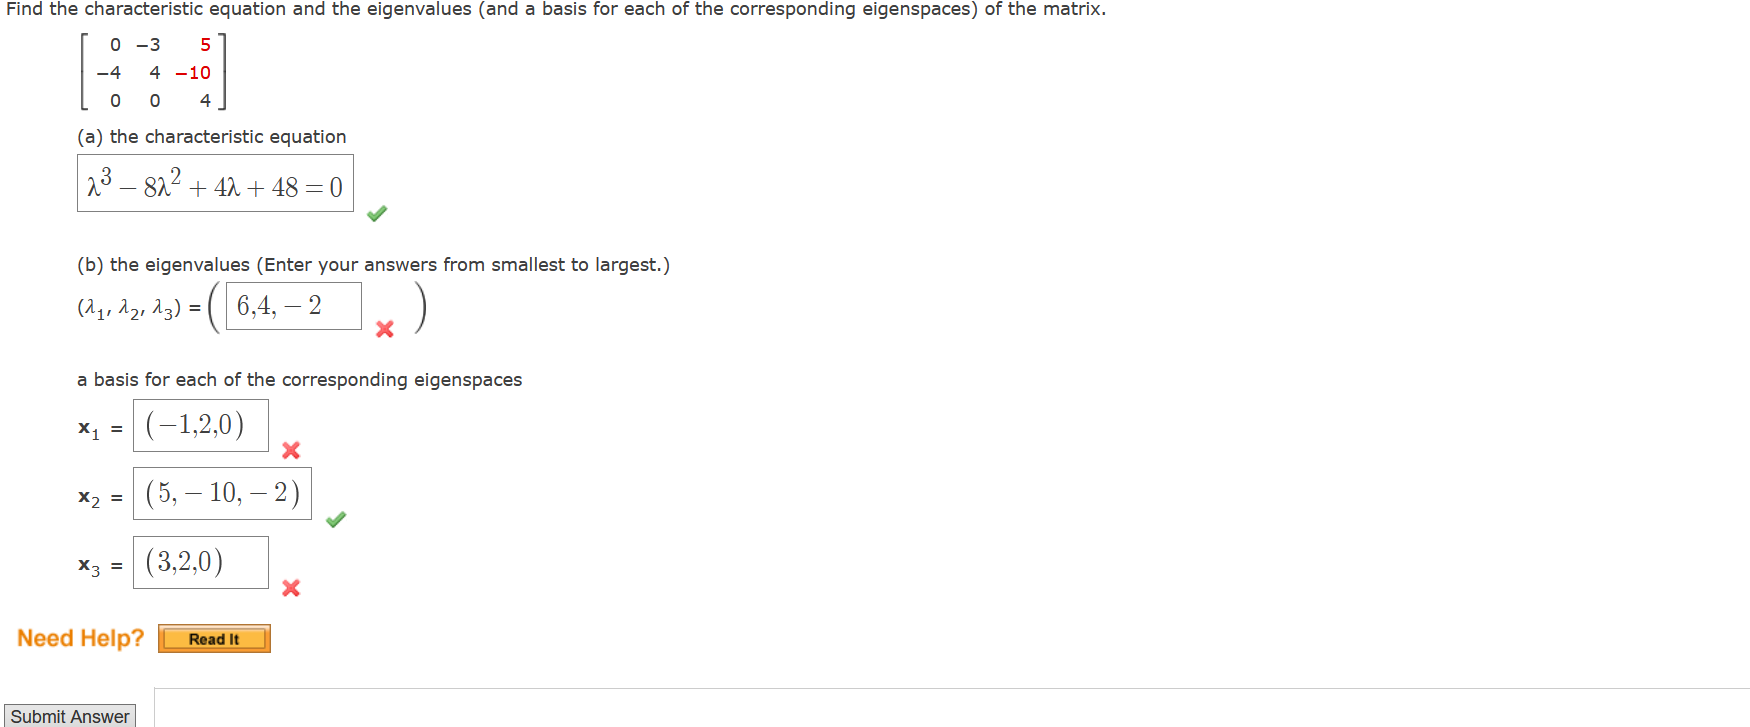Select the x1 eigenvector answer field
The image size is (1750, 727).
(x=200, y=425)
